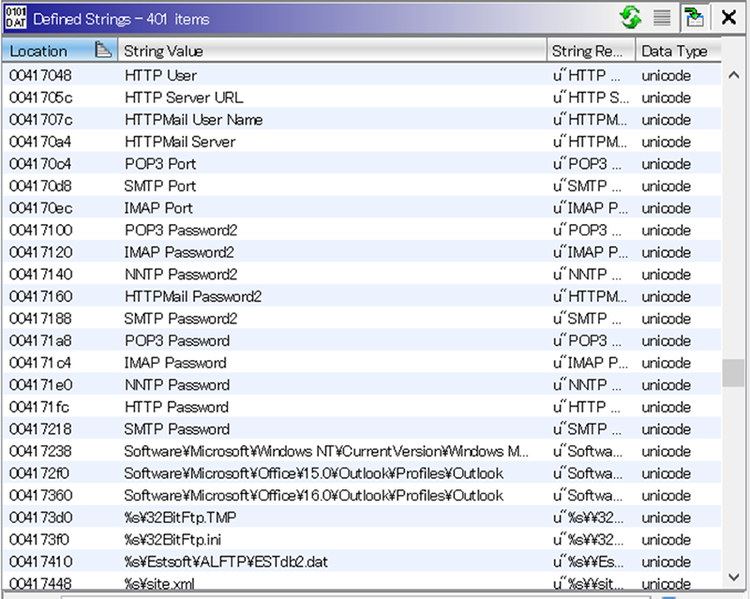Click the location address 0041705c
750x599 pixels.
tap(41, 98)
